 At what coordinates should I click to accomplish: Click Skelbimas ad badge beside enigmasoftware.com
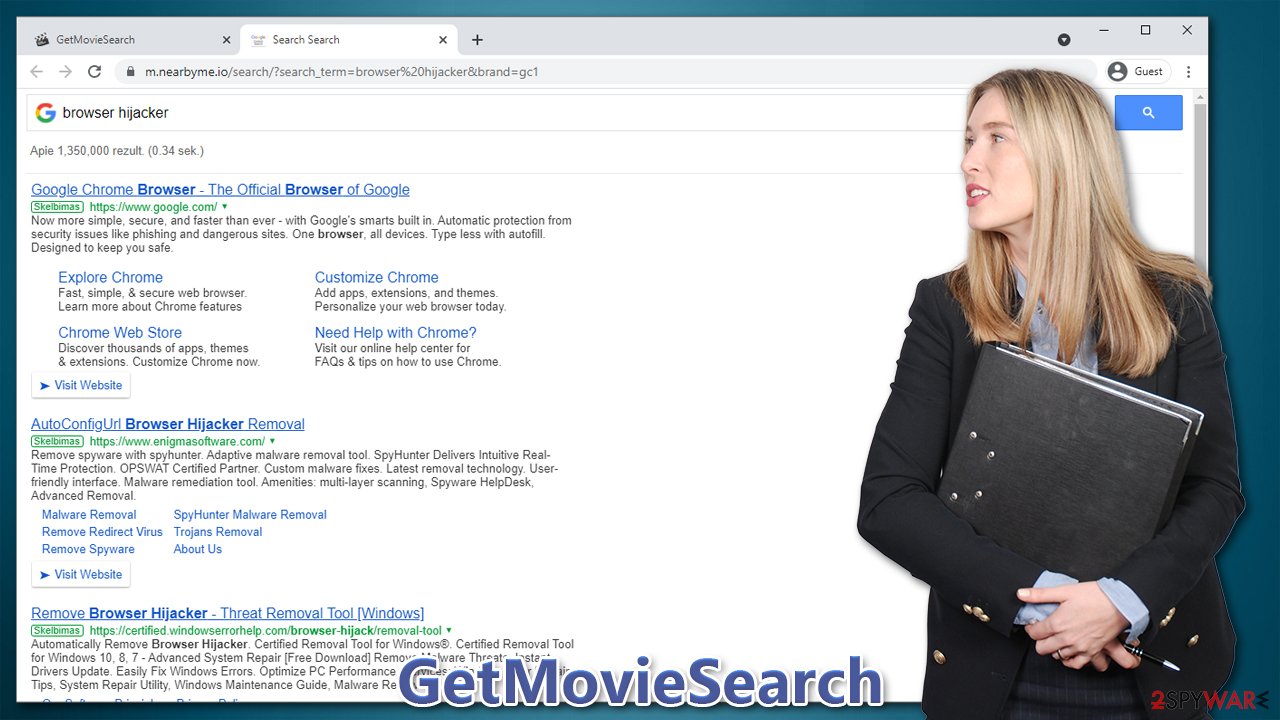pos(57,441)
